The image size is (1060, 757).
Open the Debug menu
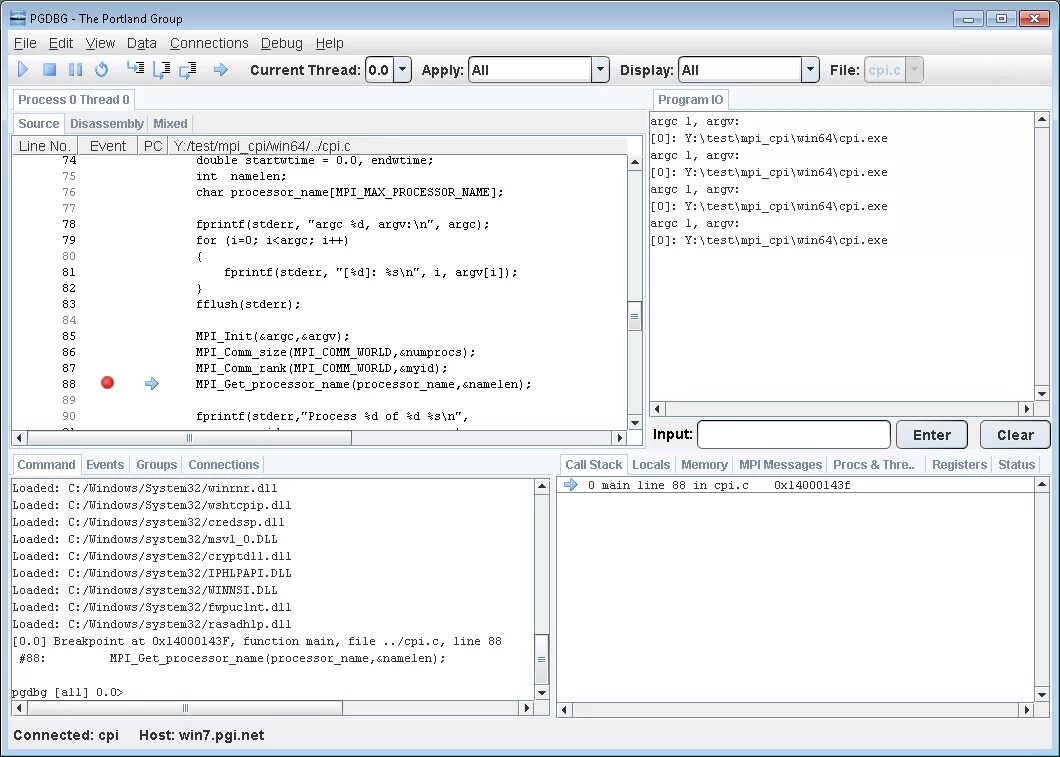pyautogui.click(x=282, y=43)
